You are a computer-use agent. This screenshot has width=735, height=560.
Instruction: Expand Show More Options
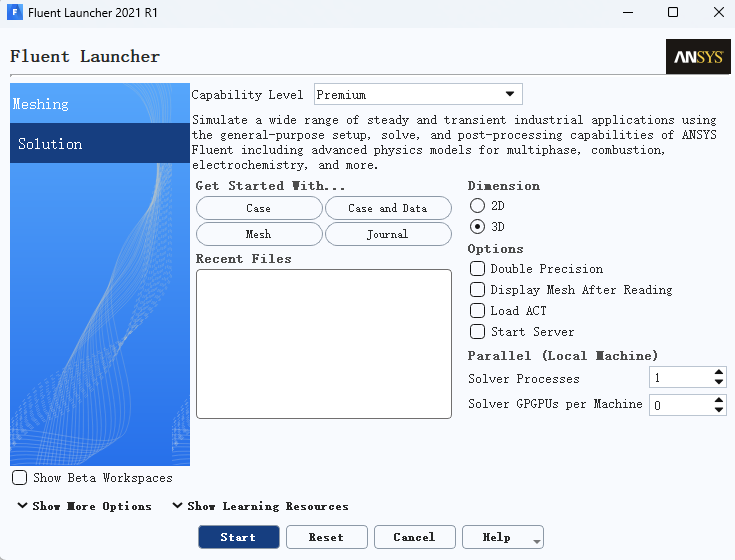pyautogui.click(x=85, y=506)
